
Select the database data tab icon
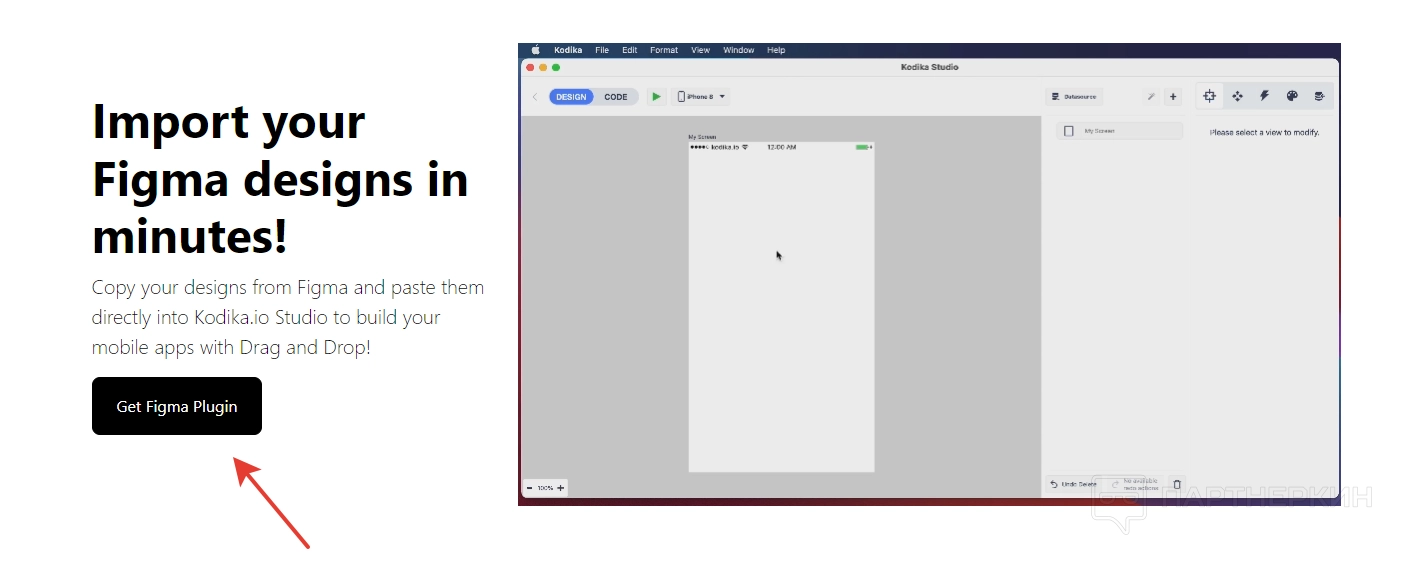1319,96
